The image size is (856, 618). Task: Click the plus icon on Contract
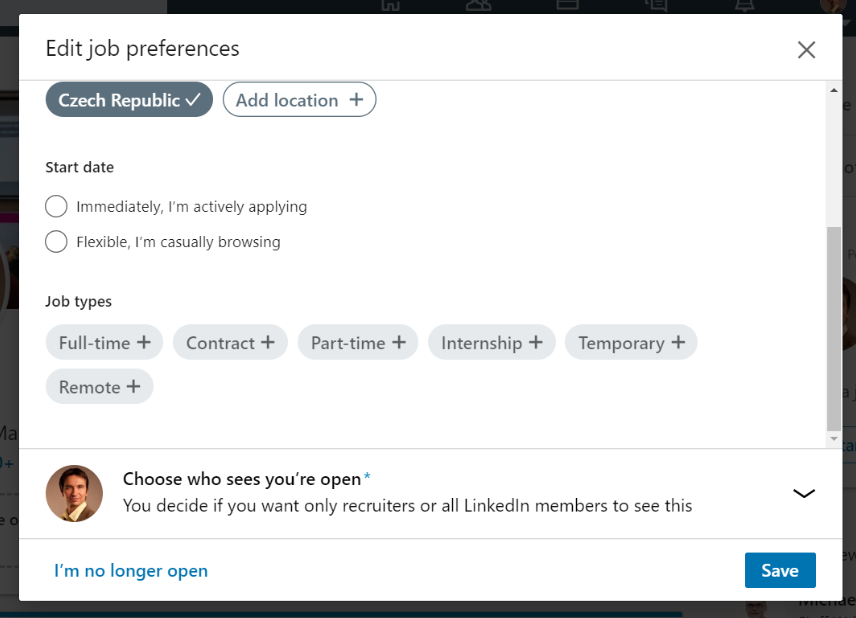268,342
